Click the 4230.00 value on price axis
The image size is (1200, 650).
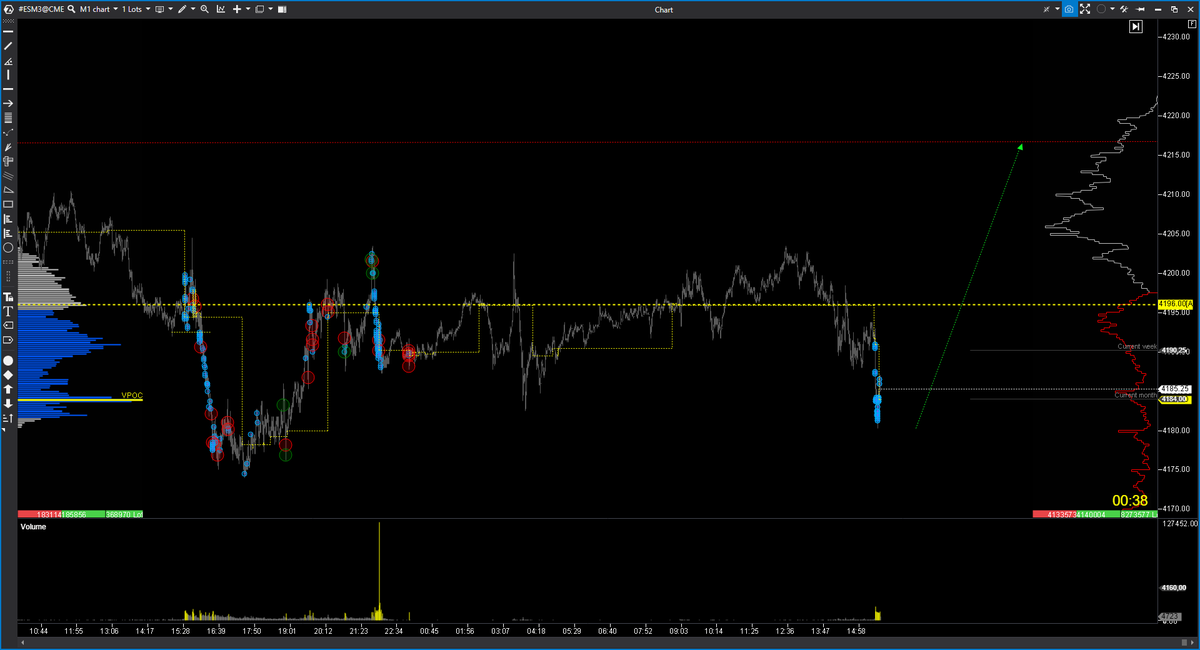point(1174,37)
